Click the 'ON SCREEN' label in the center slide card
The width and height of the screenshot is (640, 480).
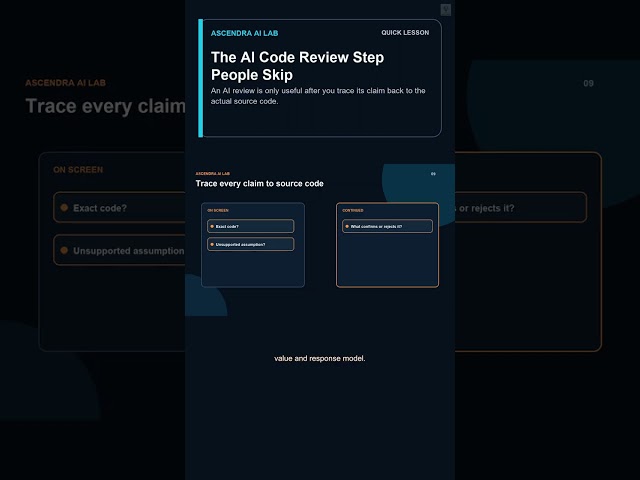(x=218, y=211)
